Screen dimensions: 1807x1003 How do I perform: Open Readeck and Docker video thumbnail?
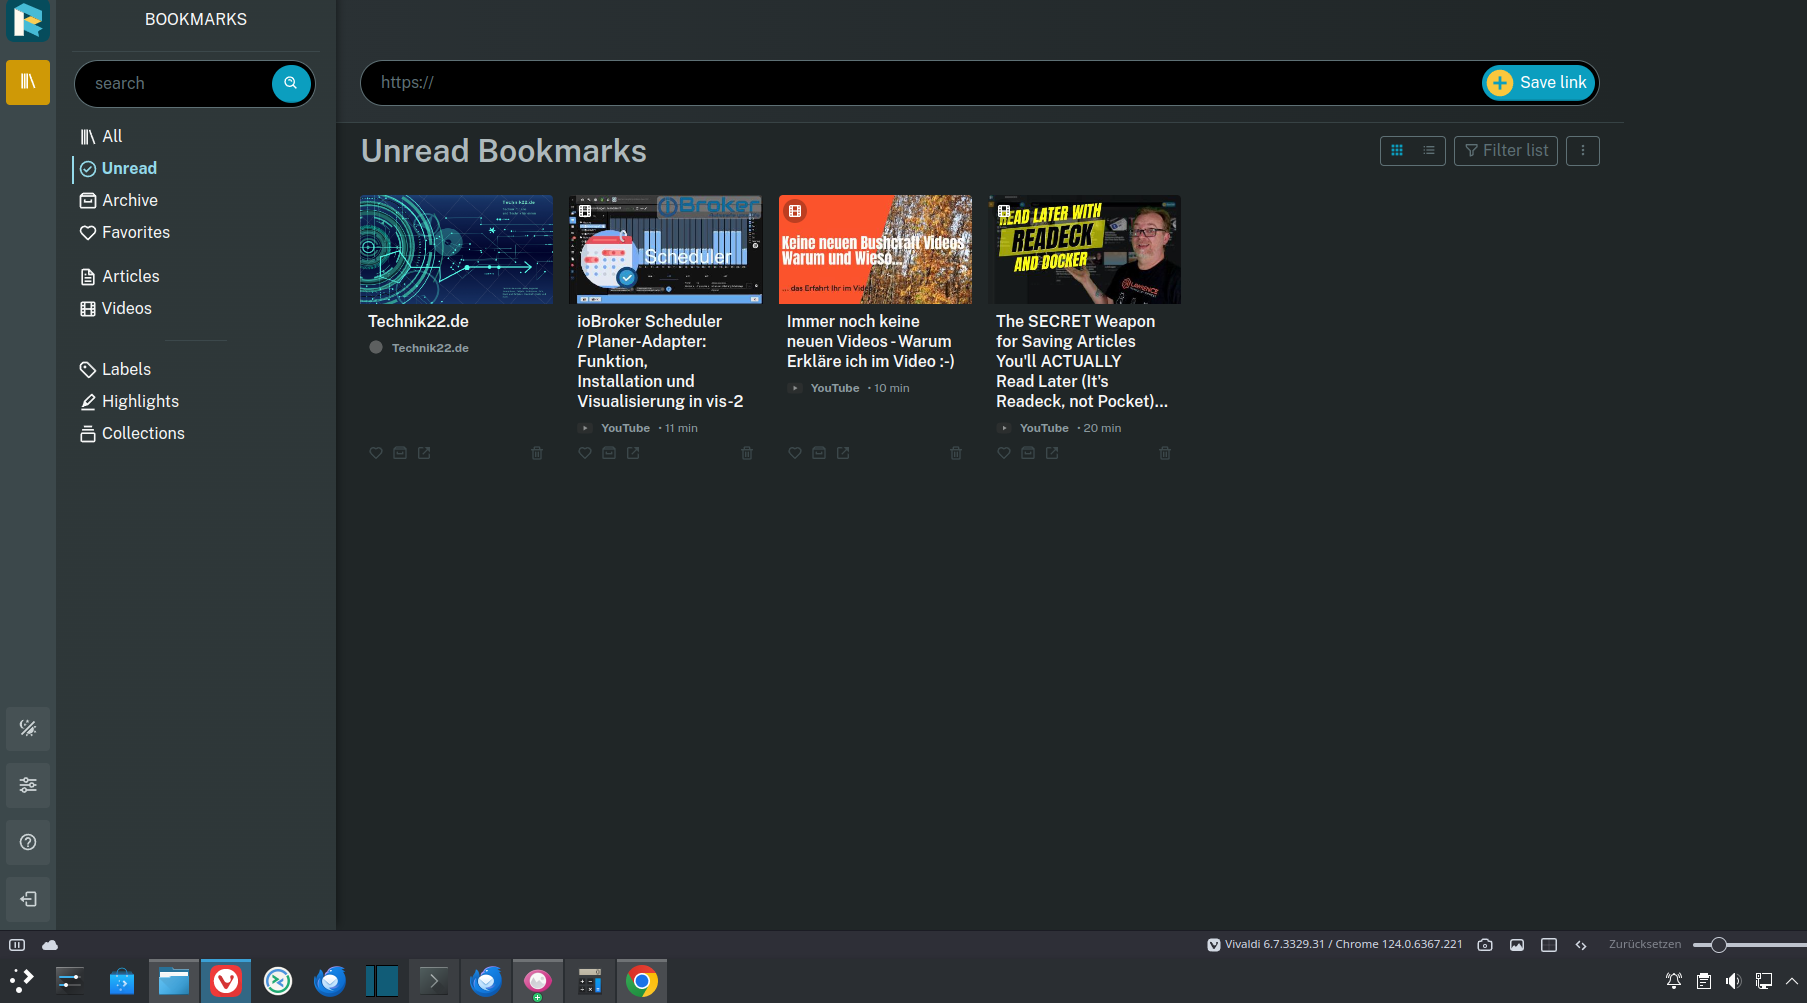coord(1084,249)
